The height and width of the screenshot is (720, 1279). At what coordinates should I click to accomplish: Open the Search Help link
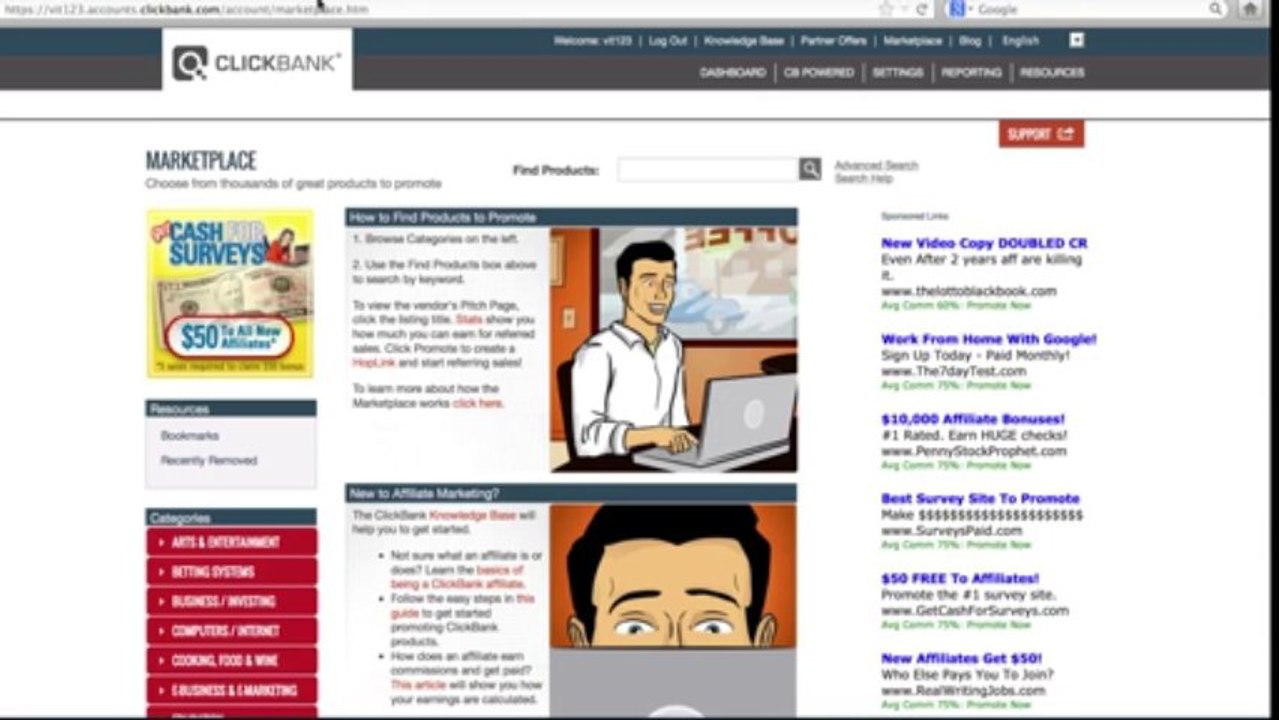[x=863, y=178]
